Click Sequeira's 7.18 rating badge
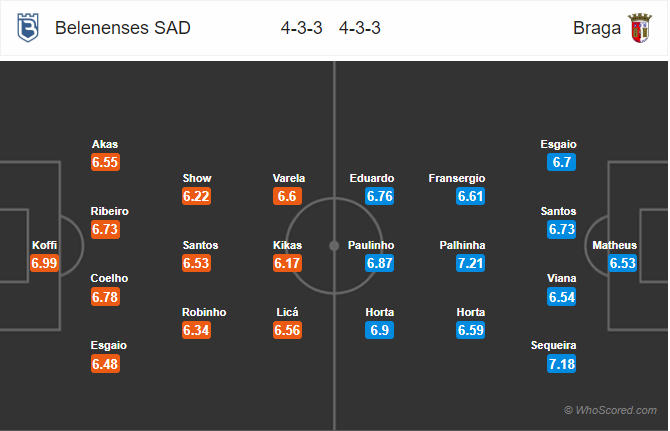 tap(562, 363)
